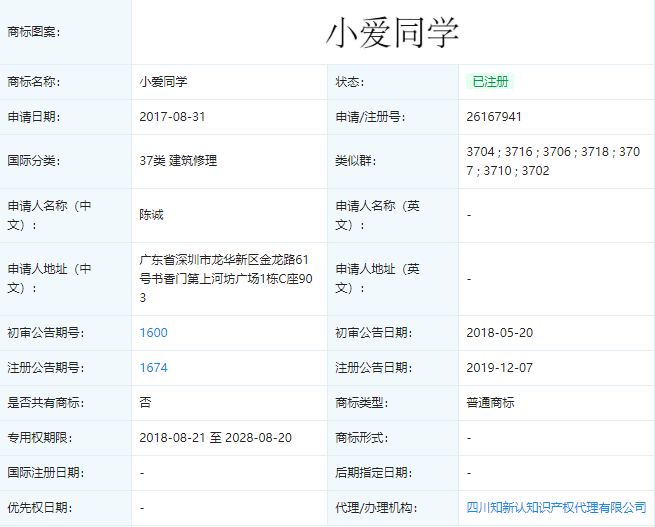Select the trademark name value 小爱同学
Viewport: 655px width, 527px height.
[x=163, y=81]
